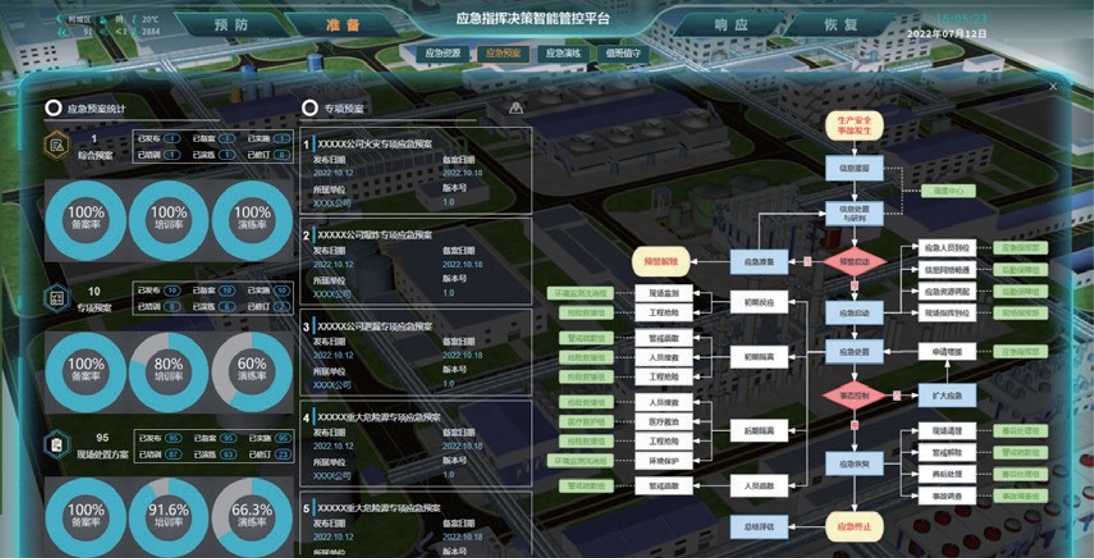Screen dimensions: 1094x559
Task: Close the panel with the X icon
Action: click(x=1052, y=87)
